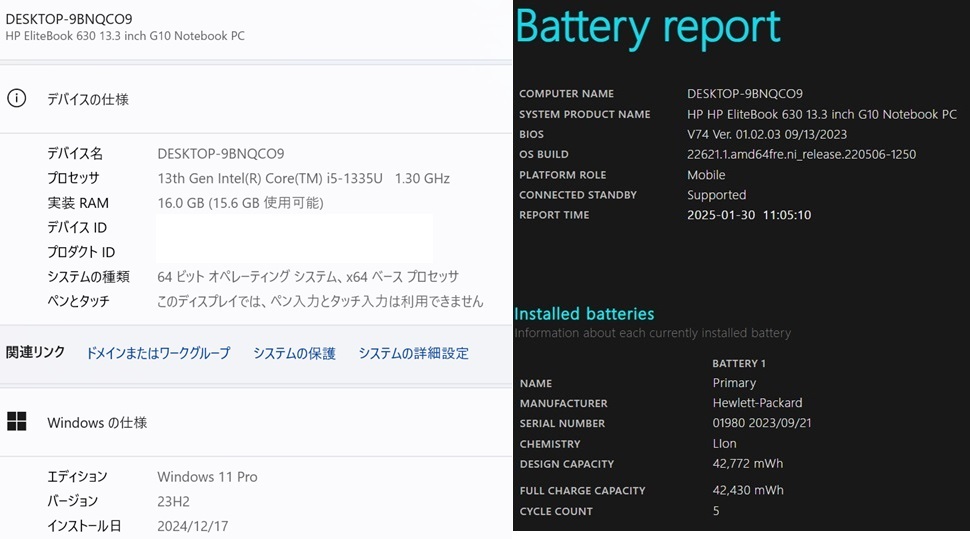
Task: Click the インストール日 label
Action: tap(84, 526)
